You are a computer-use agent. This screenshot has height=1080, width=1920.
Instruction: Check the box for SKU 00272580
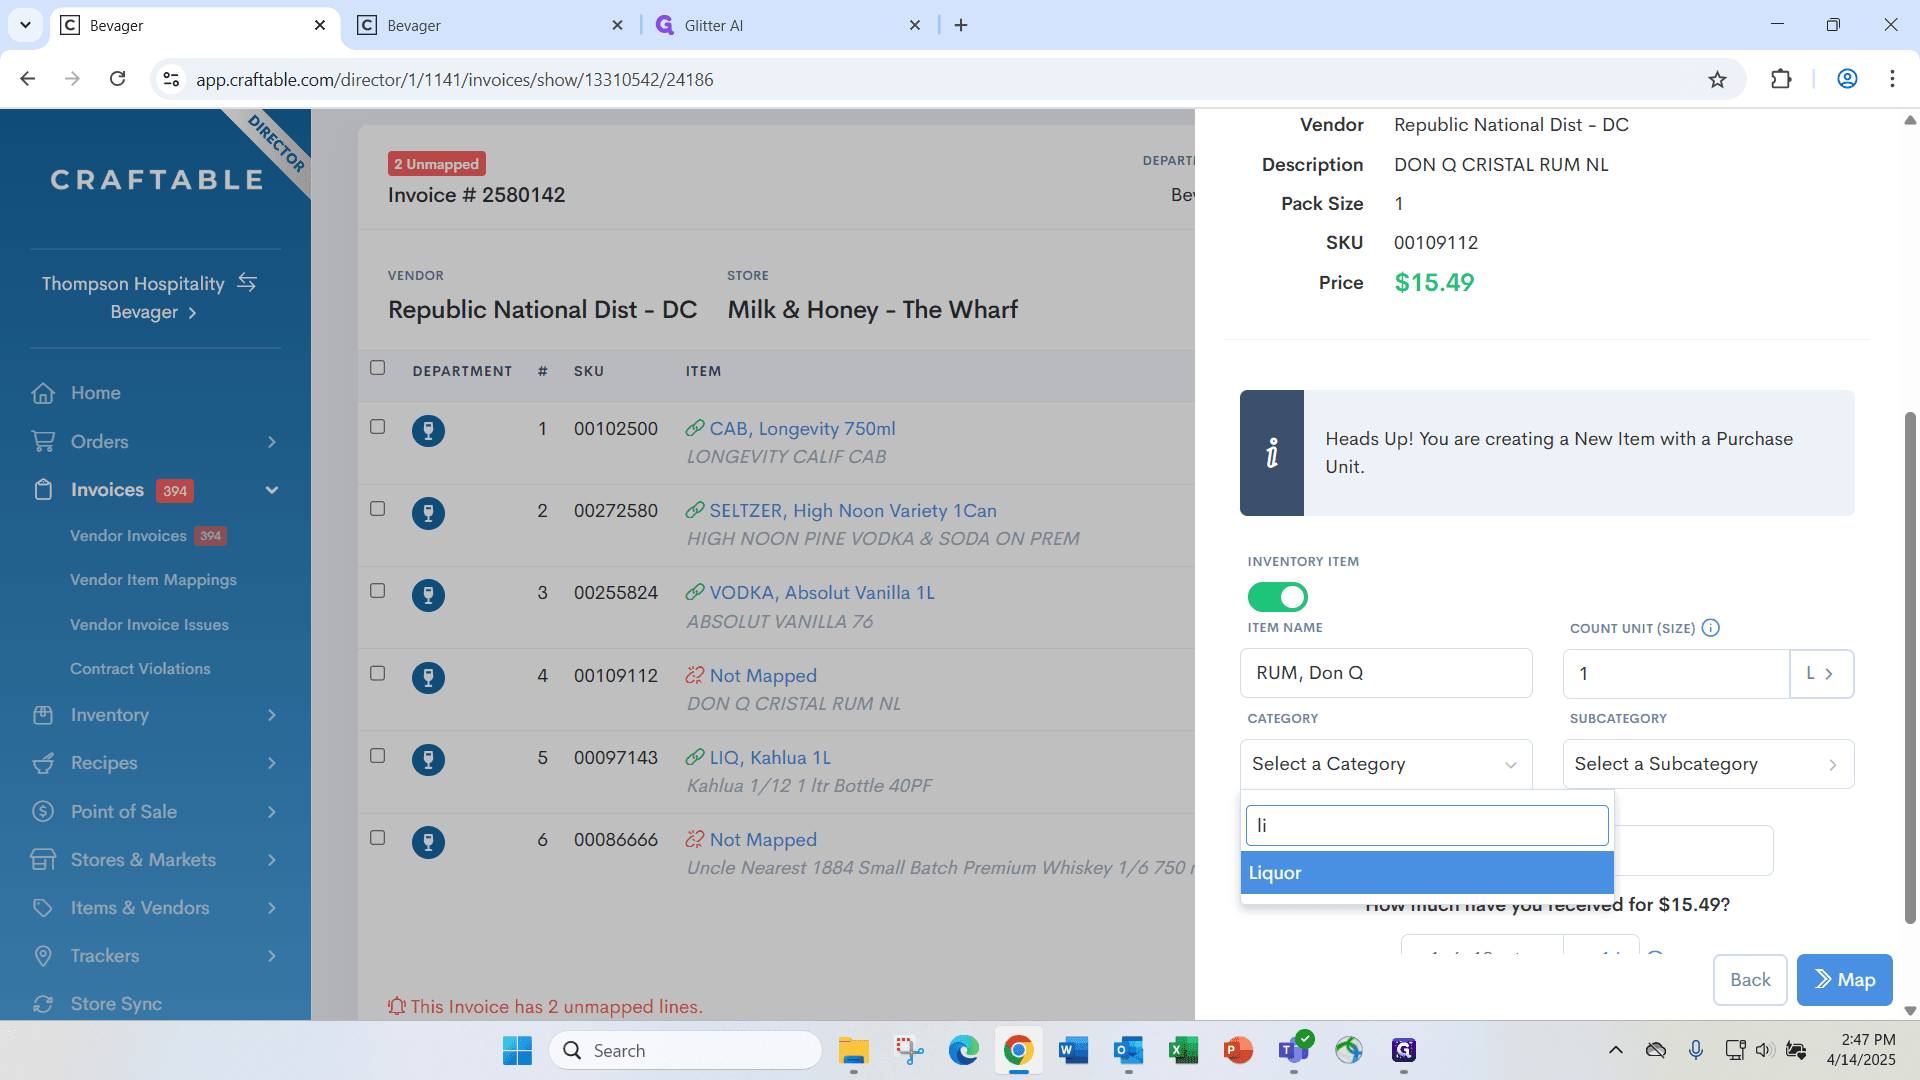coord(377,509)
